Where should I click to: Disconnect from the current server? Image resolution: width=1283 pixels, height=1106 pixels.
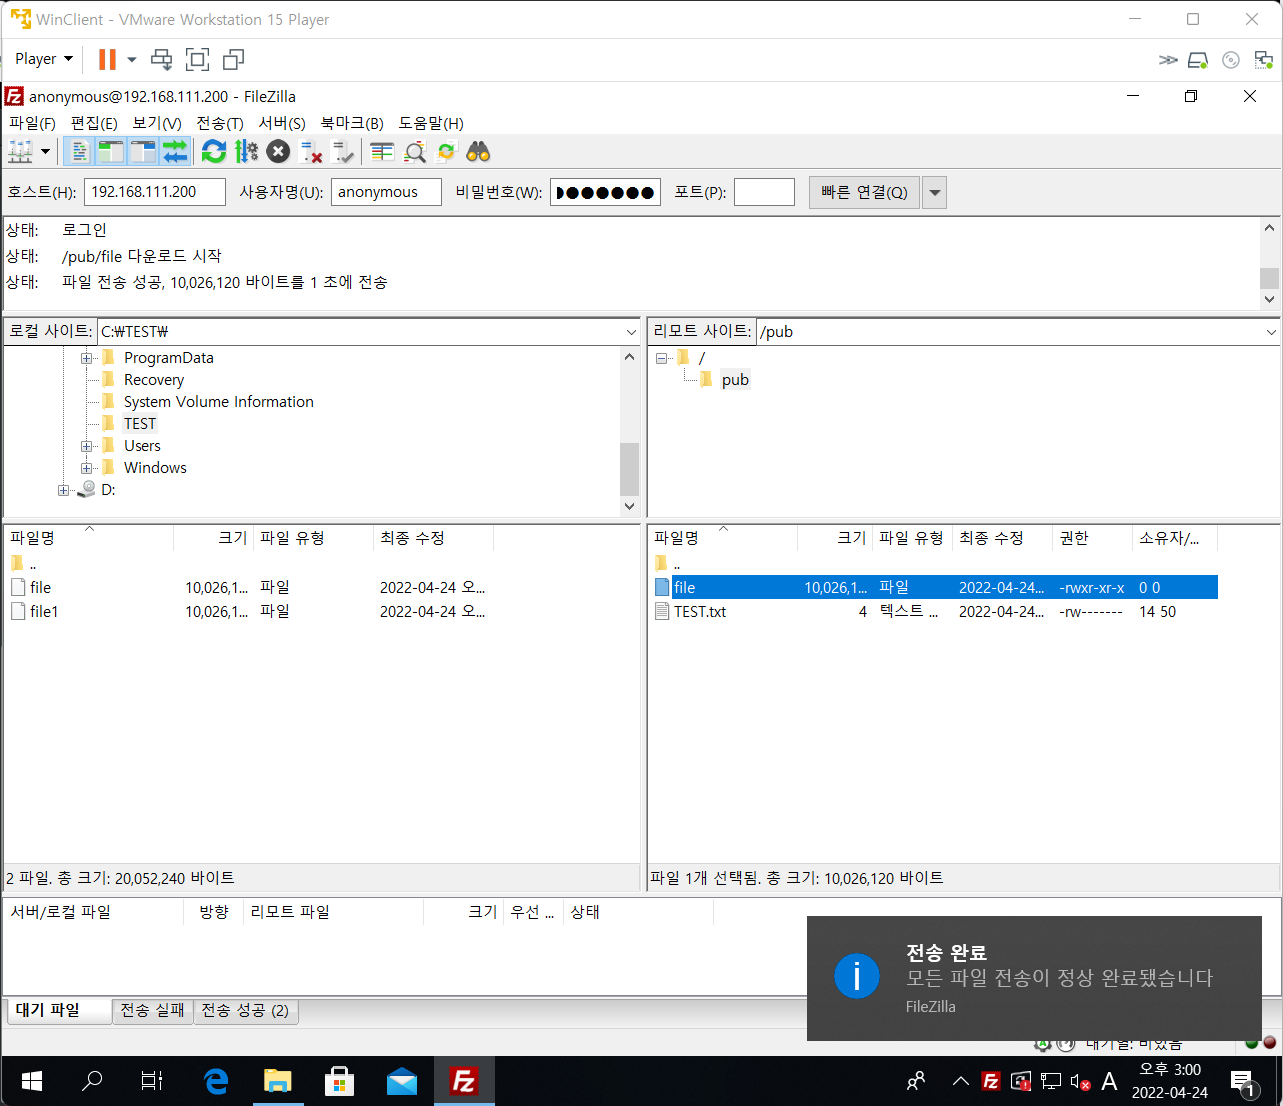click(311, 152)
